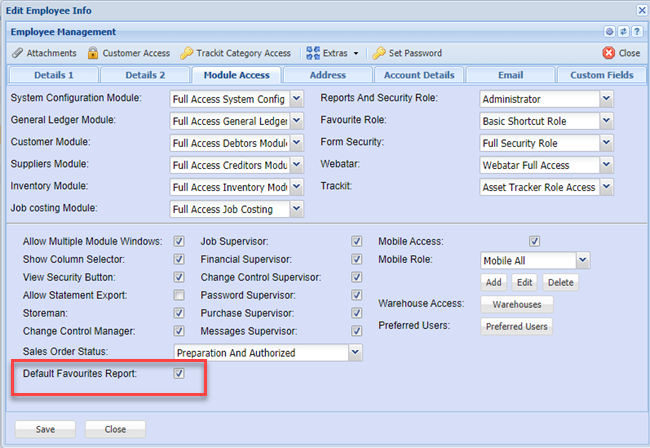Expand the Sales Order Status dropdown
The height and width of the screenshot is (448, 650).
[354, 352]
